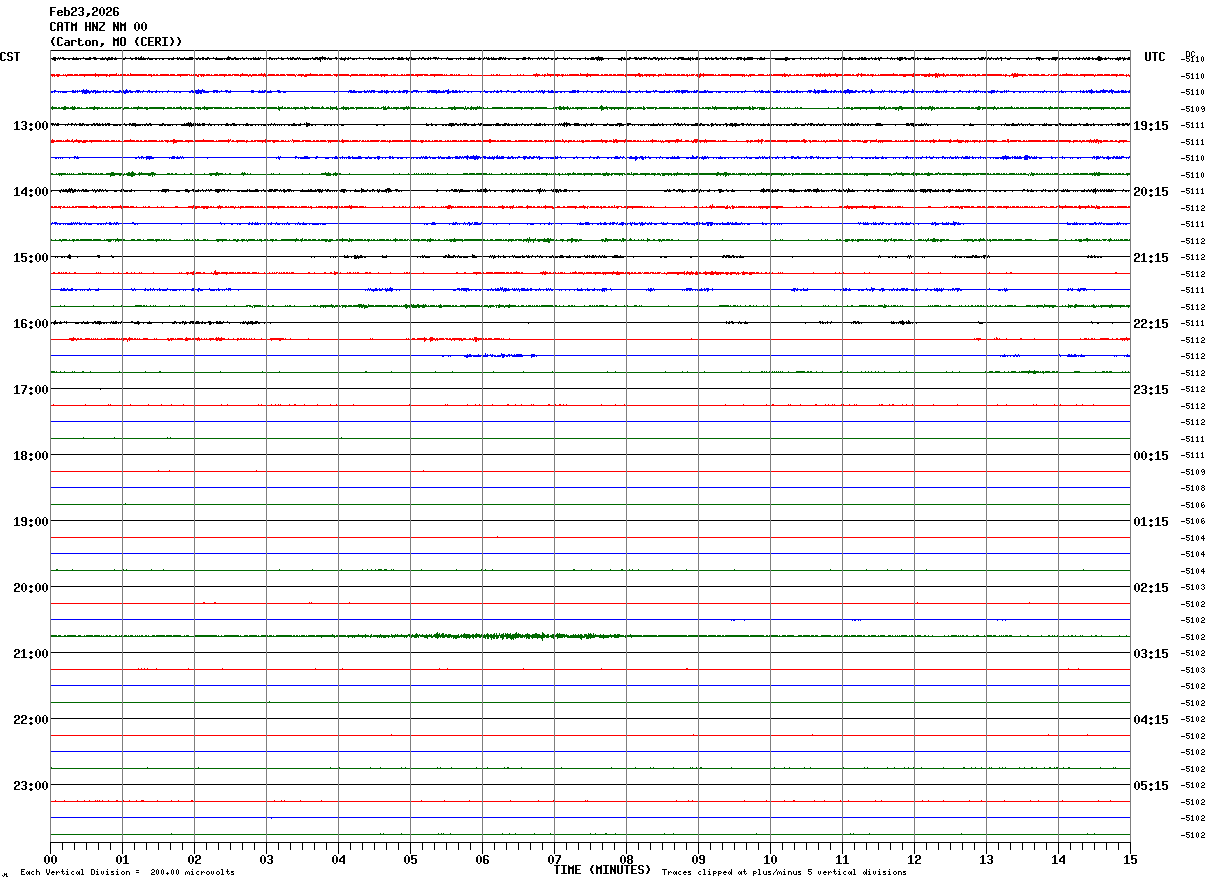Click minute 13 on the time axis
The image size is (1210, 886).
coord(986,859)
